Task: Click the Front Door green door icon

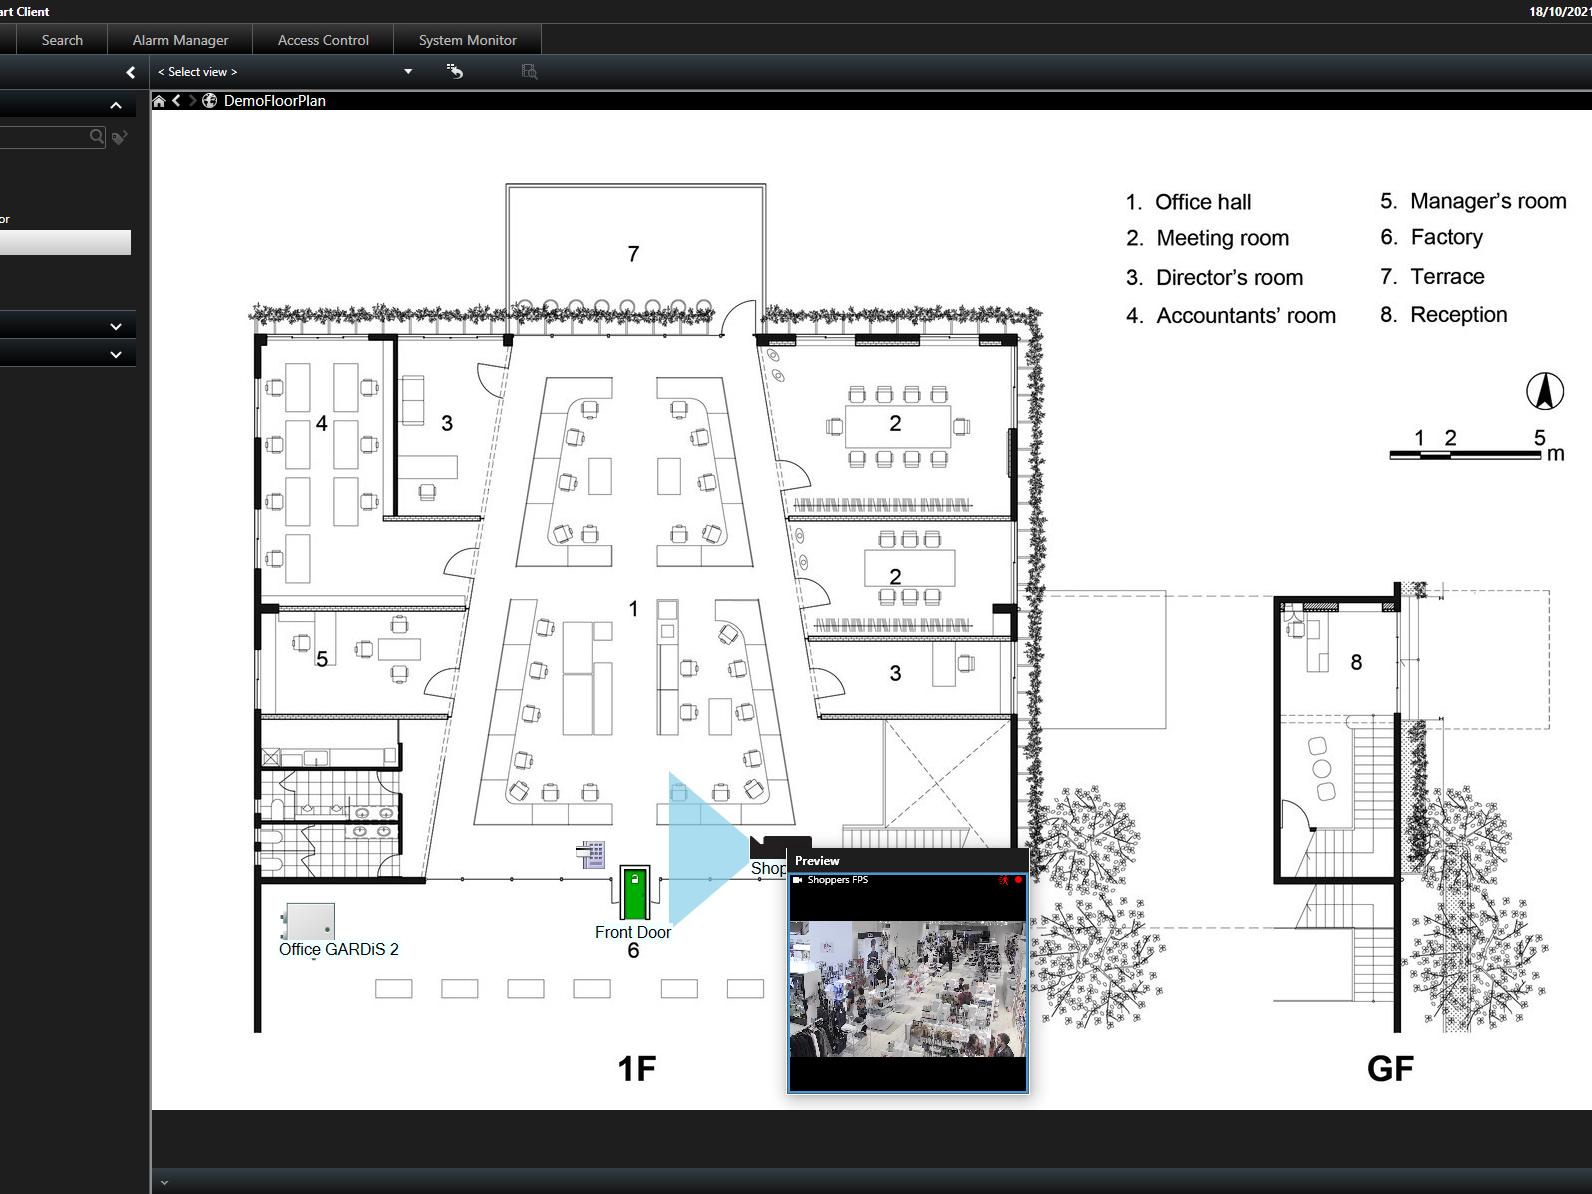Action: click(634, 892)
